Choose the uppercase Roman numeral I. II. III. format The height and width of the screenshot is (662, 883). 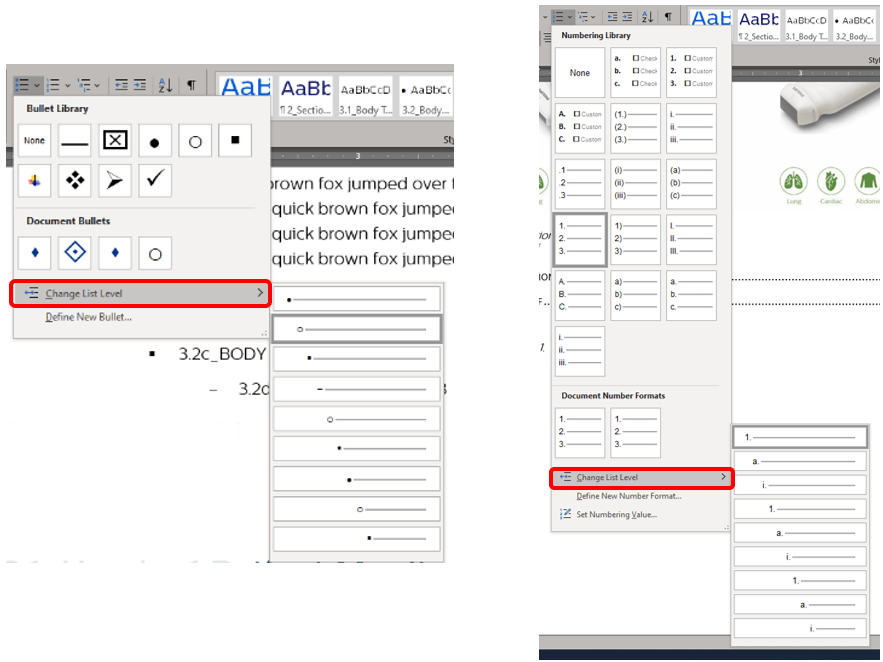tap(691, 240)
